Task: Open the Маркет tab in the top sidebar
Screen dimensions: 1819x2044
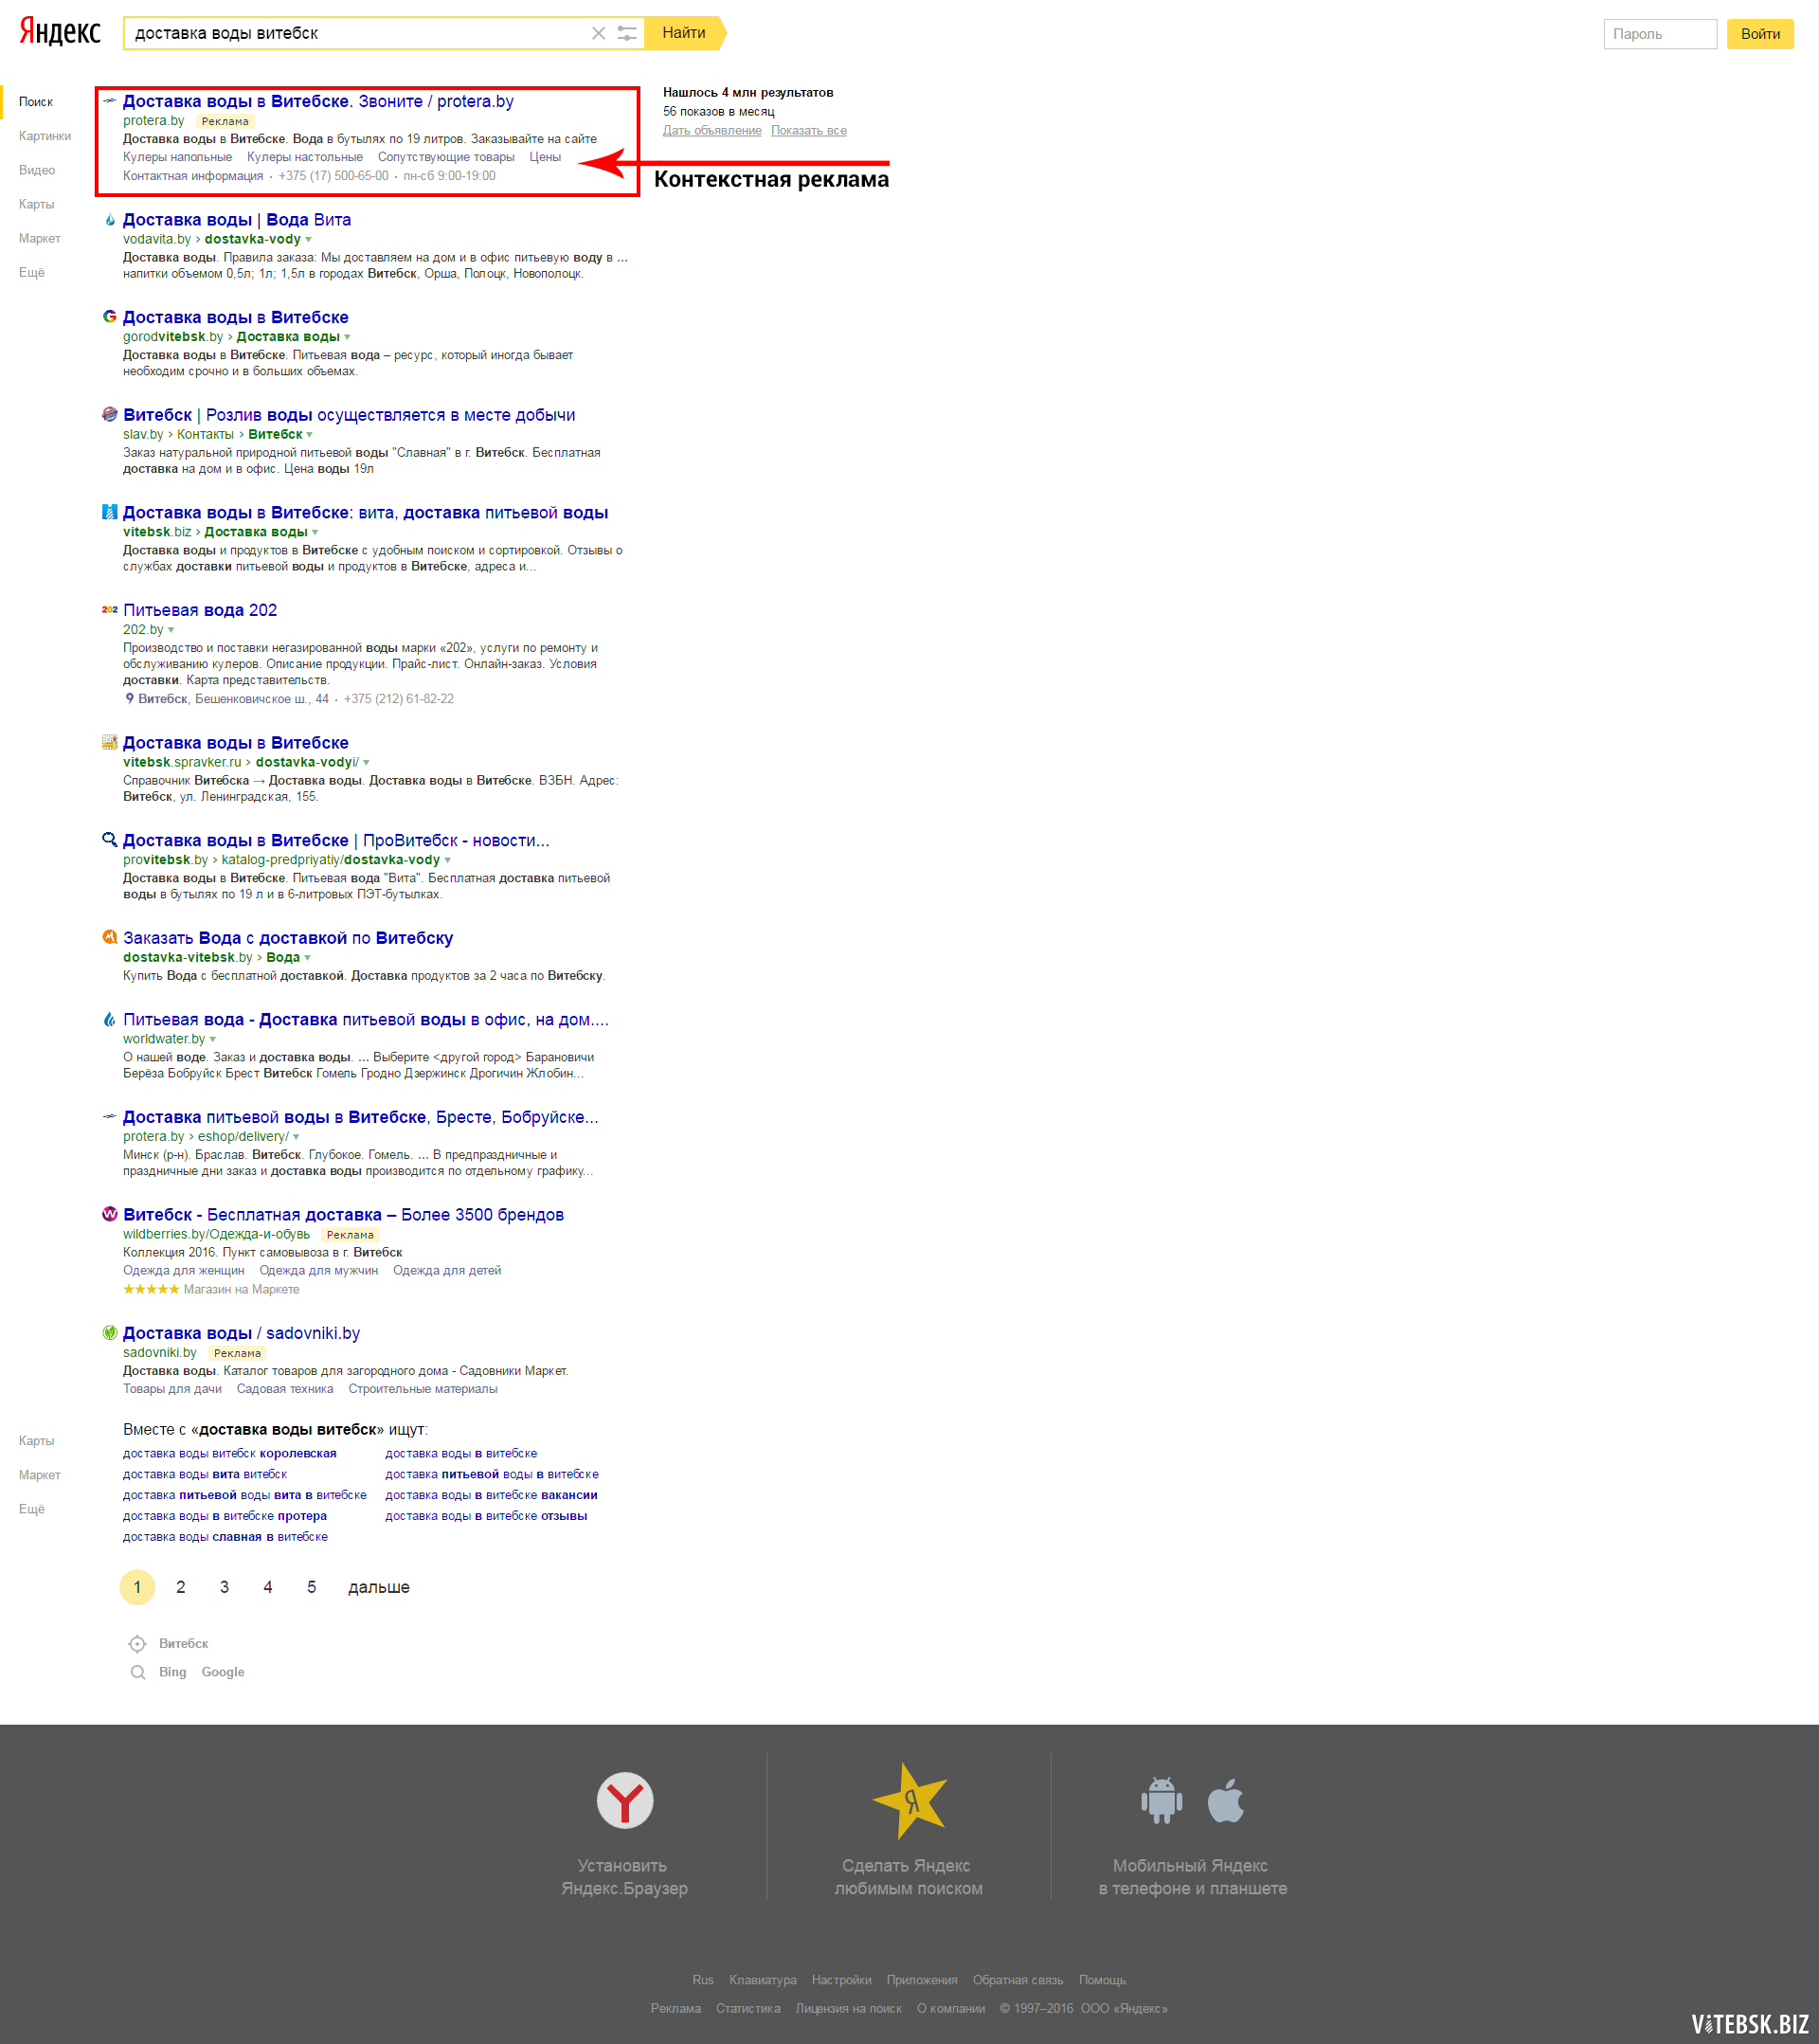Action: (x=40, y=238)
